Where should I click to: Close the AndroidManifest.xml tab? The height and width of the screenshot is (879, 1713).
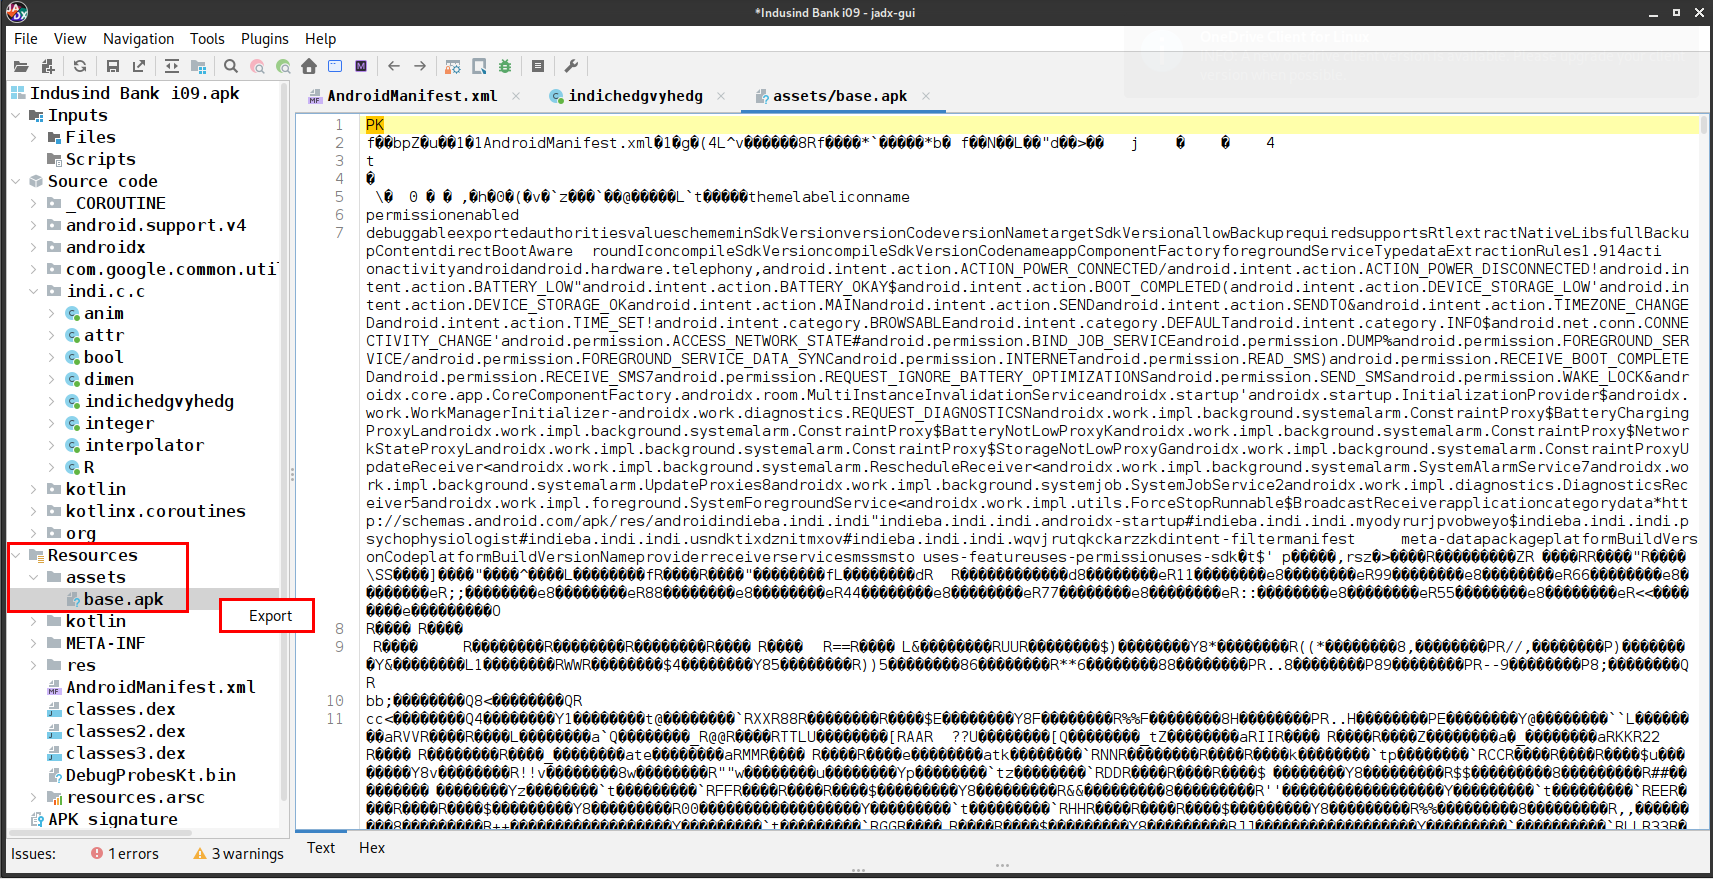[516, 96]
